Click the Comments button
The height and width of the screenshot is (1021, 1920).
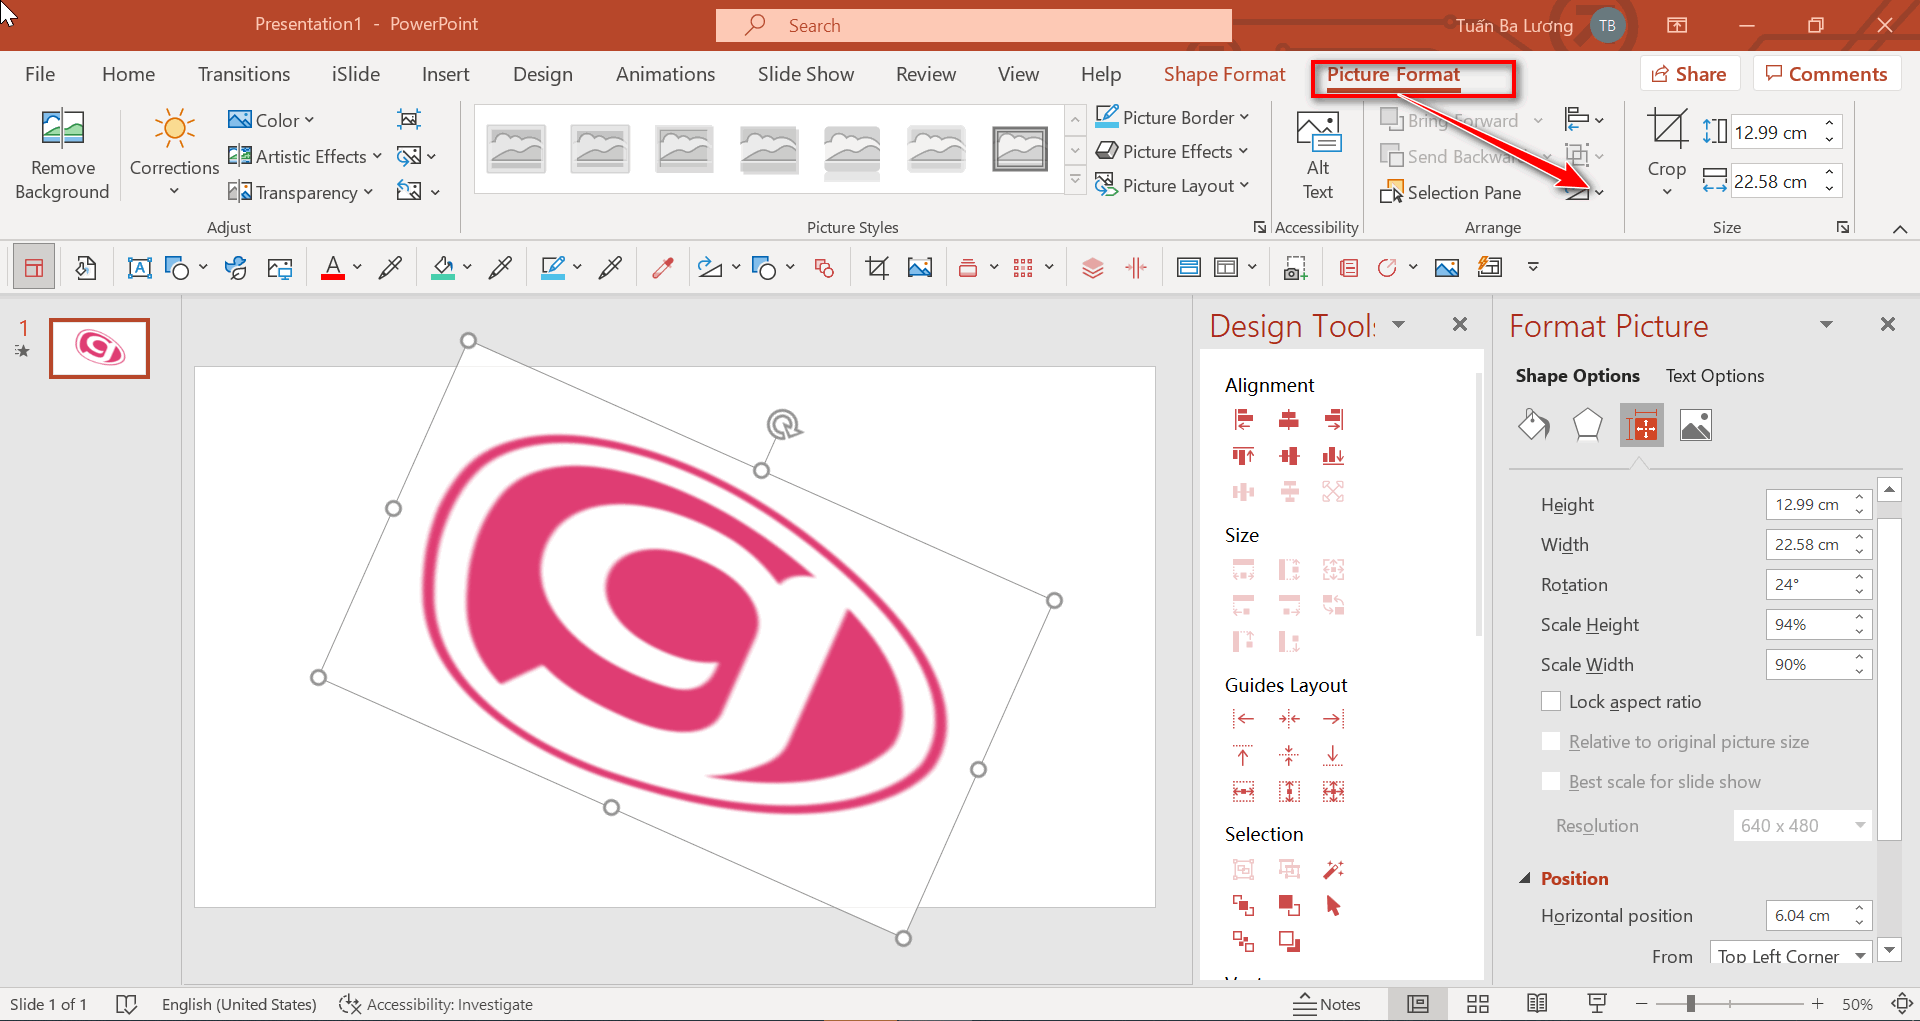(1826, 74)
